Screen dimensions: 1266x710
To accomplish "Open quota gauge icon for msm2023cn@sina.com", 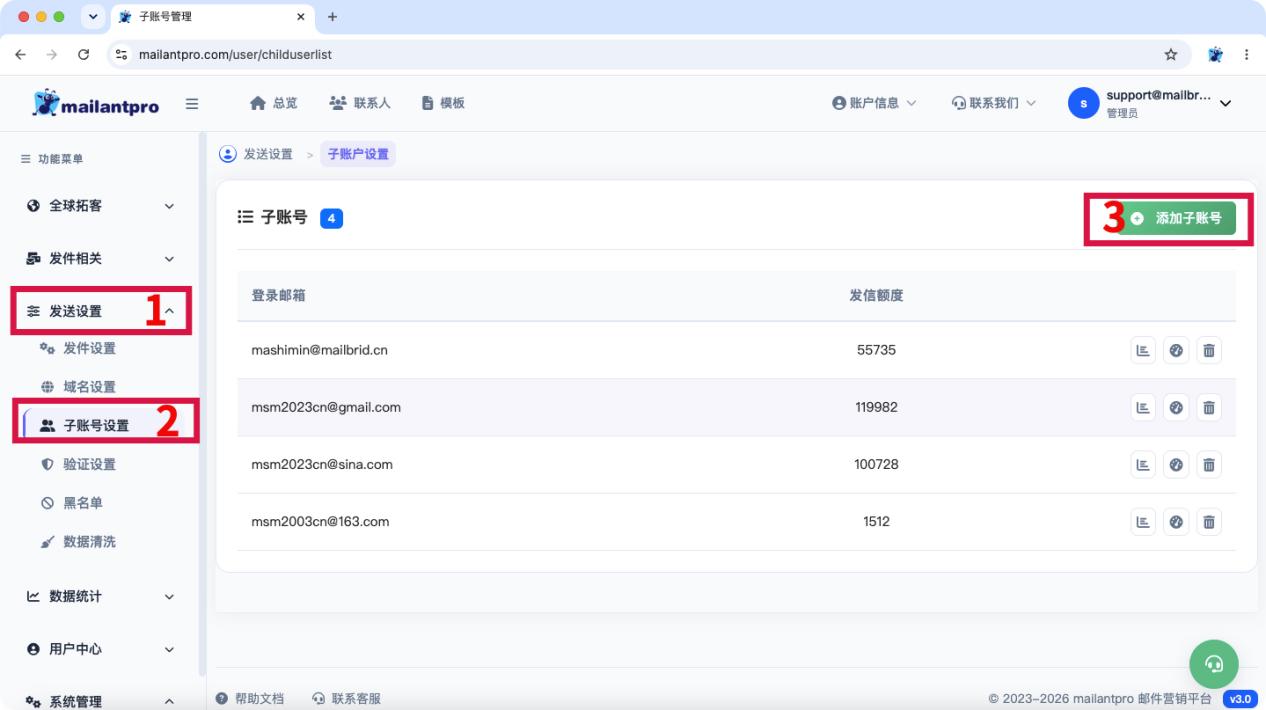I will coord(1176,464).
